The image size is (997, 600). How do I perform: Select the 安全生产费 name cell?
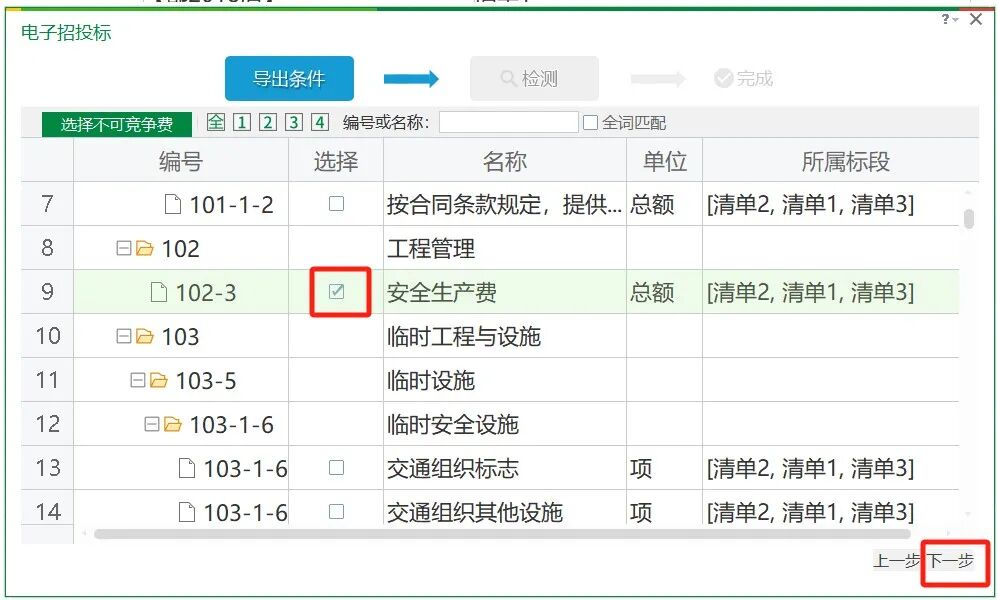coord(505,292)
